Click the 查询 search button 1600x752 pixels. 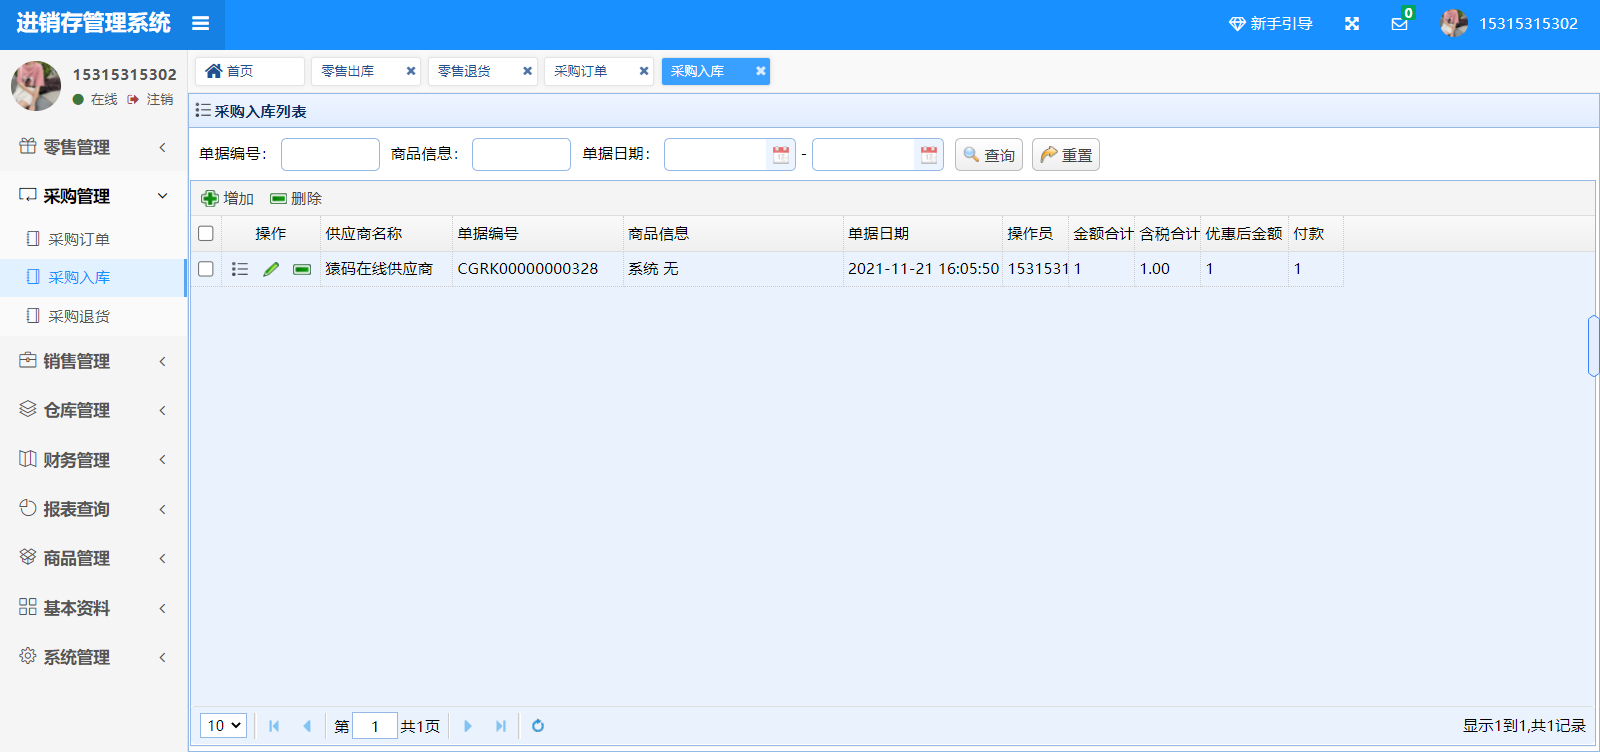point(988,155)
